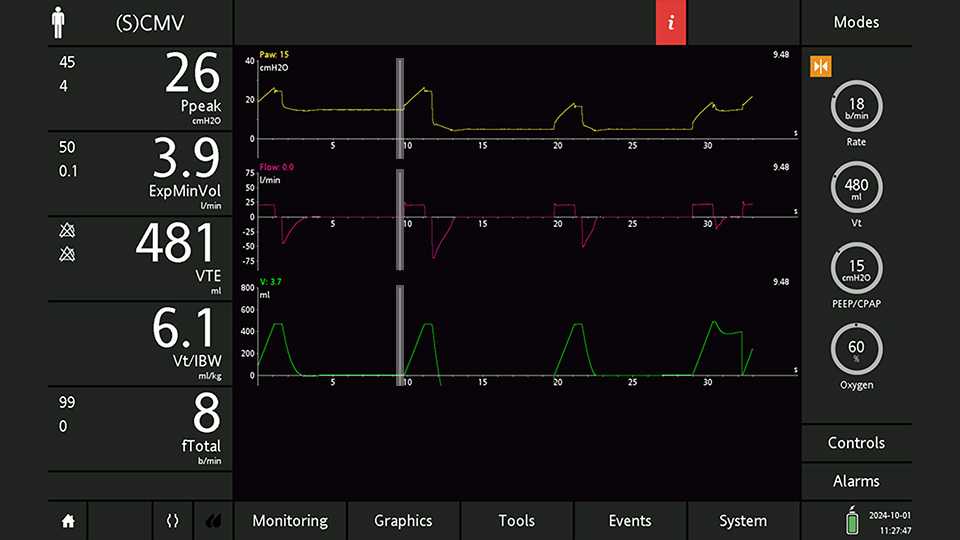
Task: Select the Vt/IBW value 6.1 panel
Action: (x=140, y=343)
